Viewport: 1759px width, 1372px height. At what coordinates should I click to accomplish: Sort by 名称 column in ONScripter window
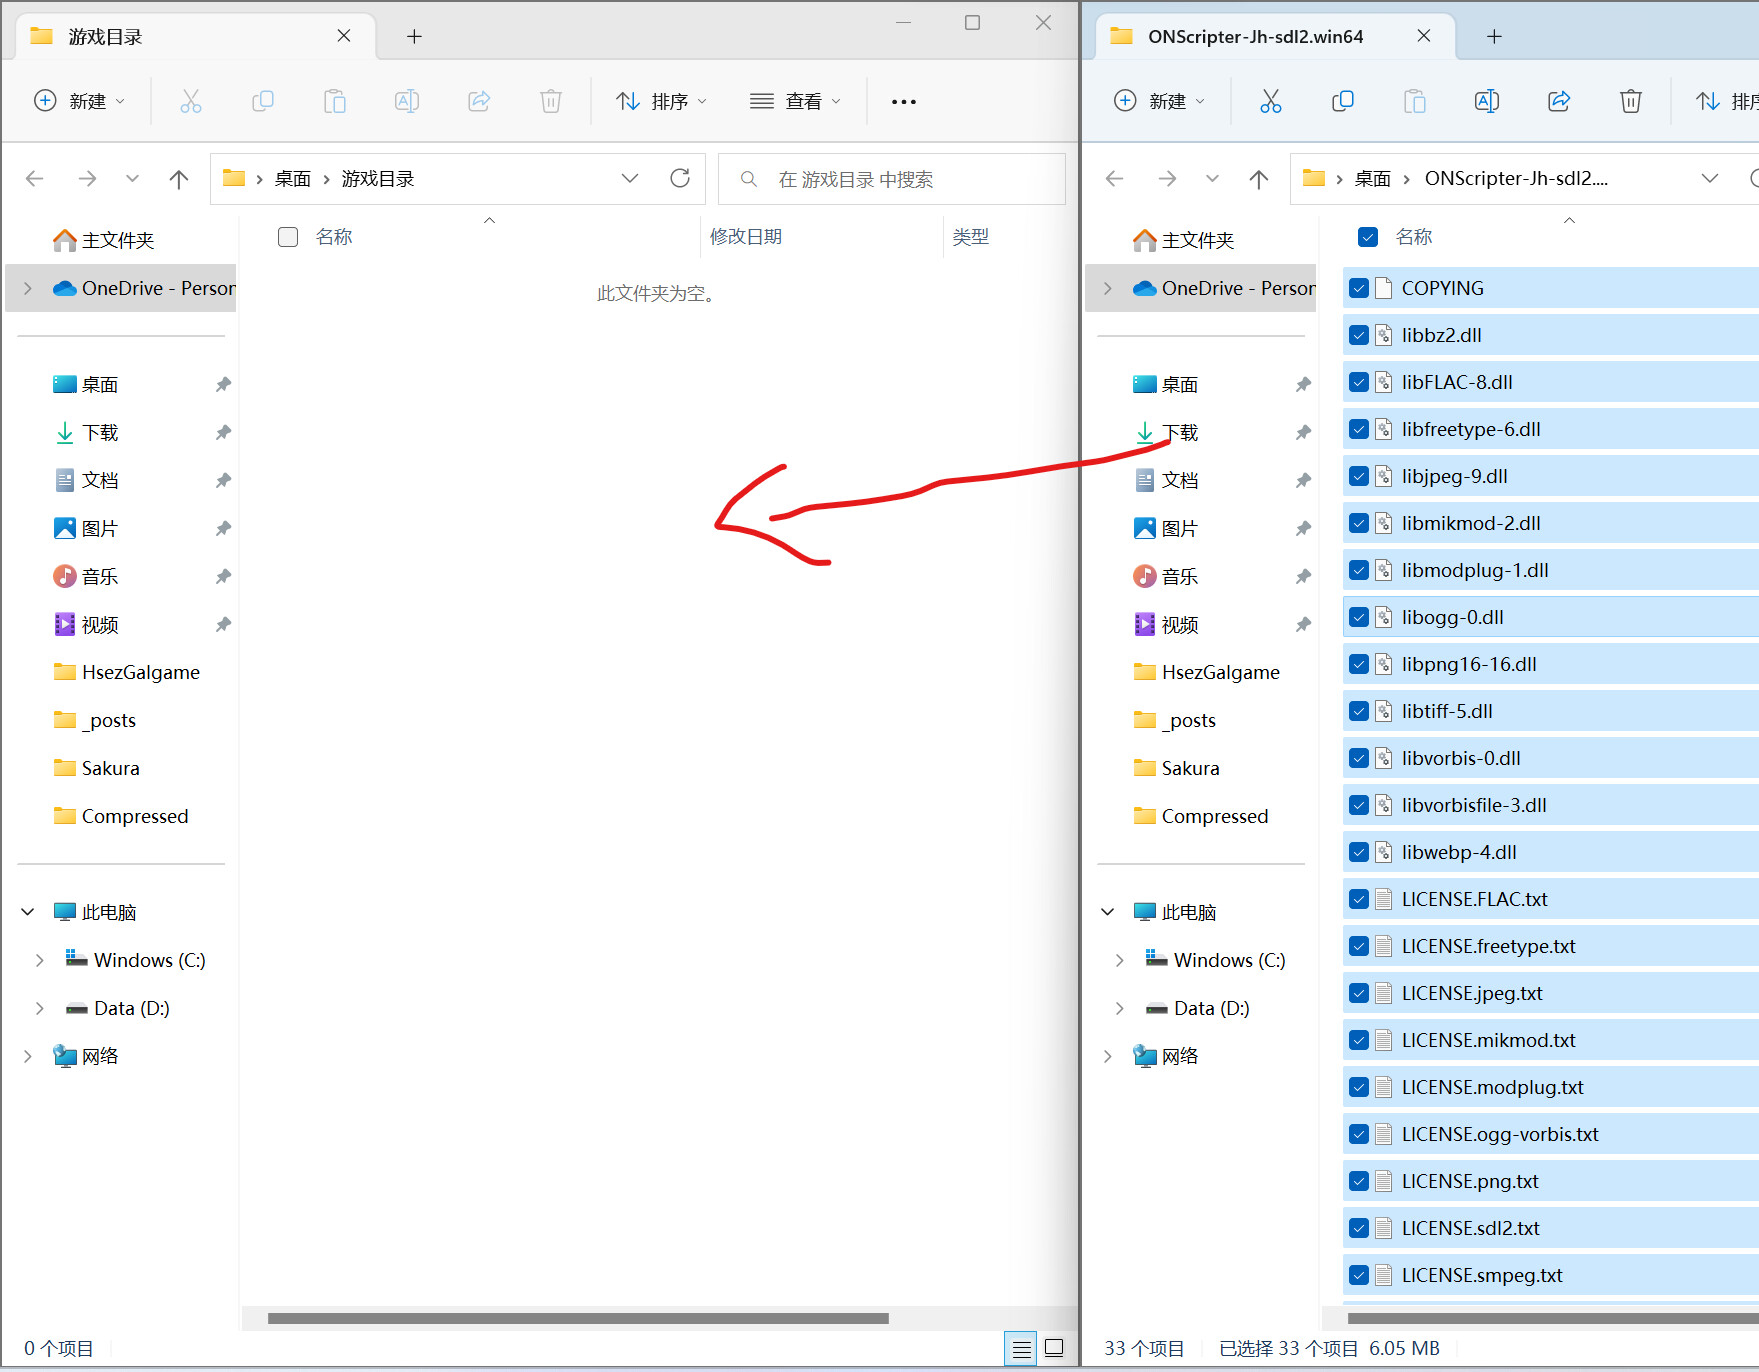coord(1414,237)
